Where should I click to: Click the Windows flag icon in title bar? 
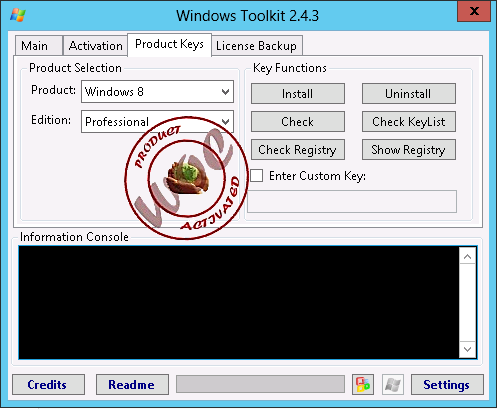(18, 15)
